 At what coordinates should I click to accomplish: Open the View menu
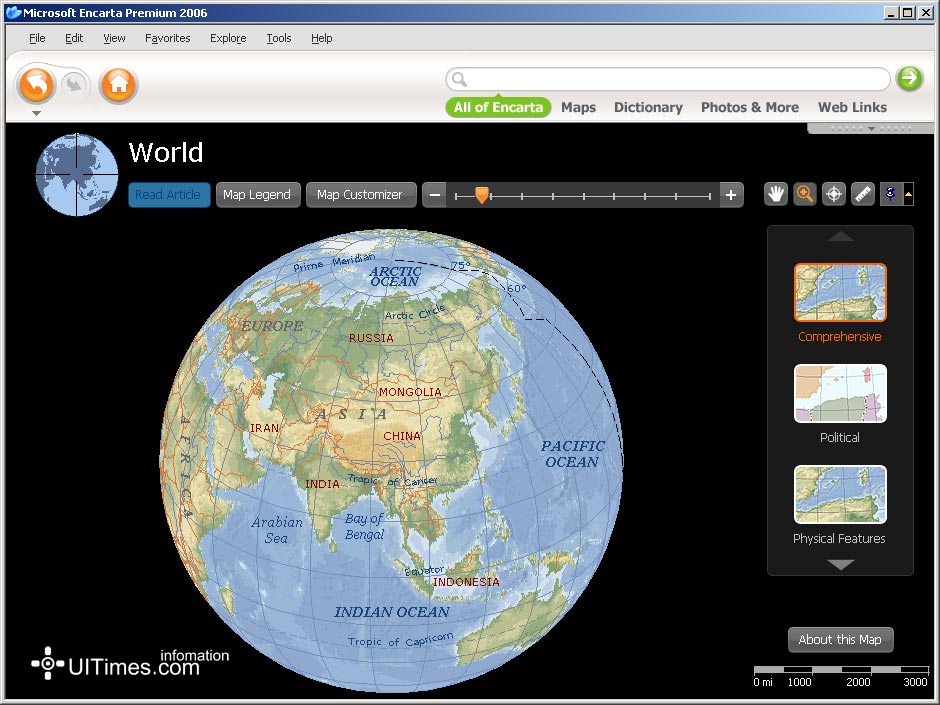click(x=114, y=38)
